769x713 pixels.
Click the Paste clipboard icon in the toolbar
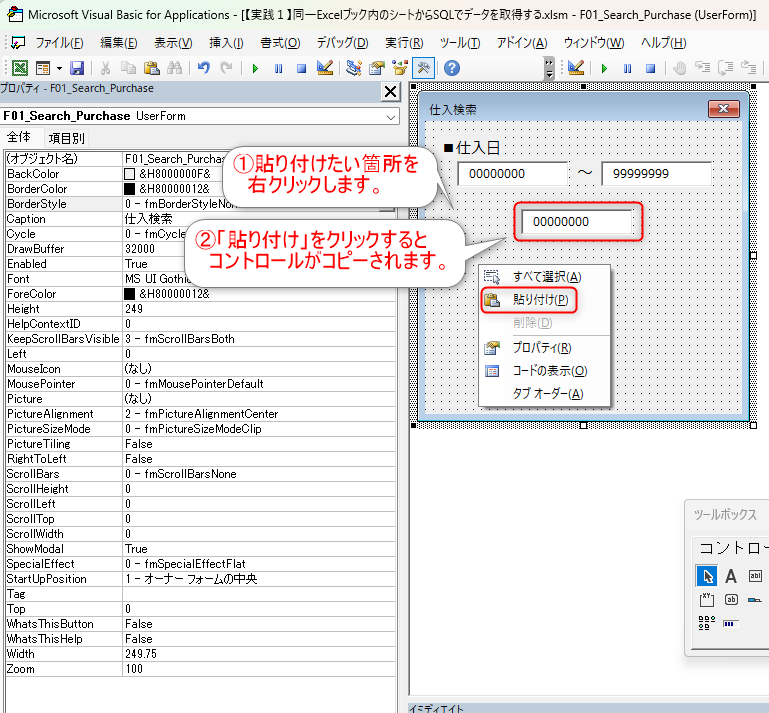point(152,68)
